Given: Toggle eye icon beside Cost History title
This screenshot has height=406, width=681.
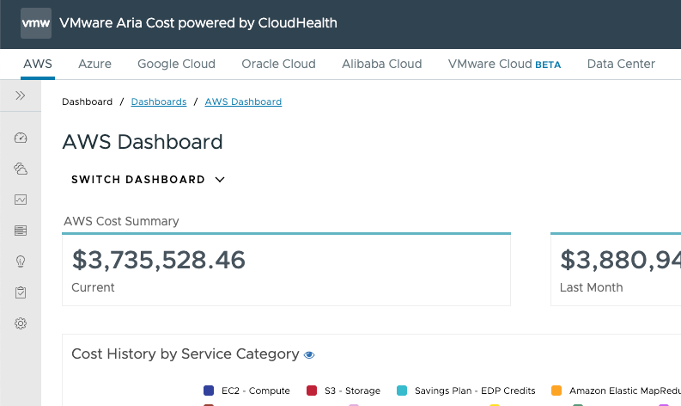Looking at the screenshot, I should (x=309, y=355).
